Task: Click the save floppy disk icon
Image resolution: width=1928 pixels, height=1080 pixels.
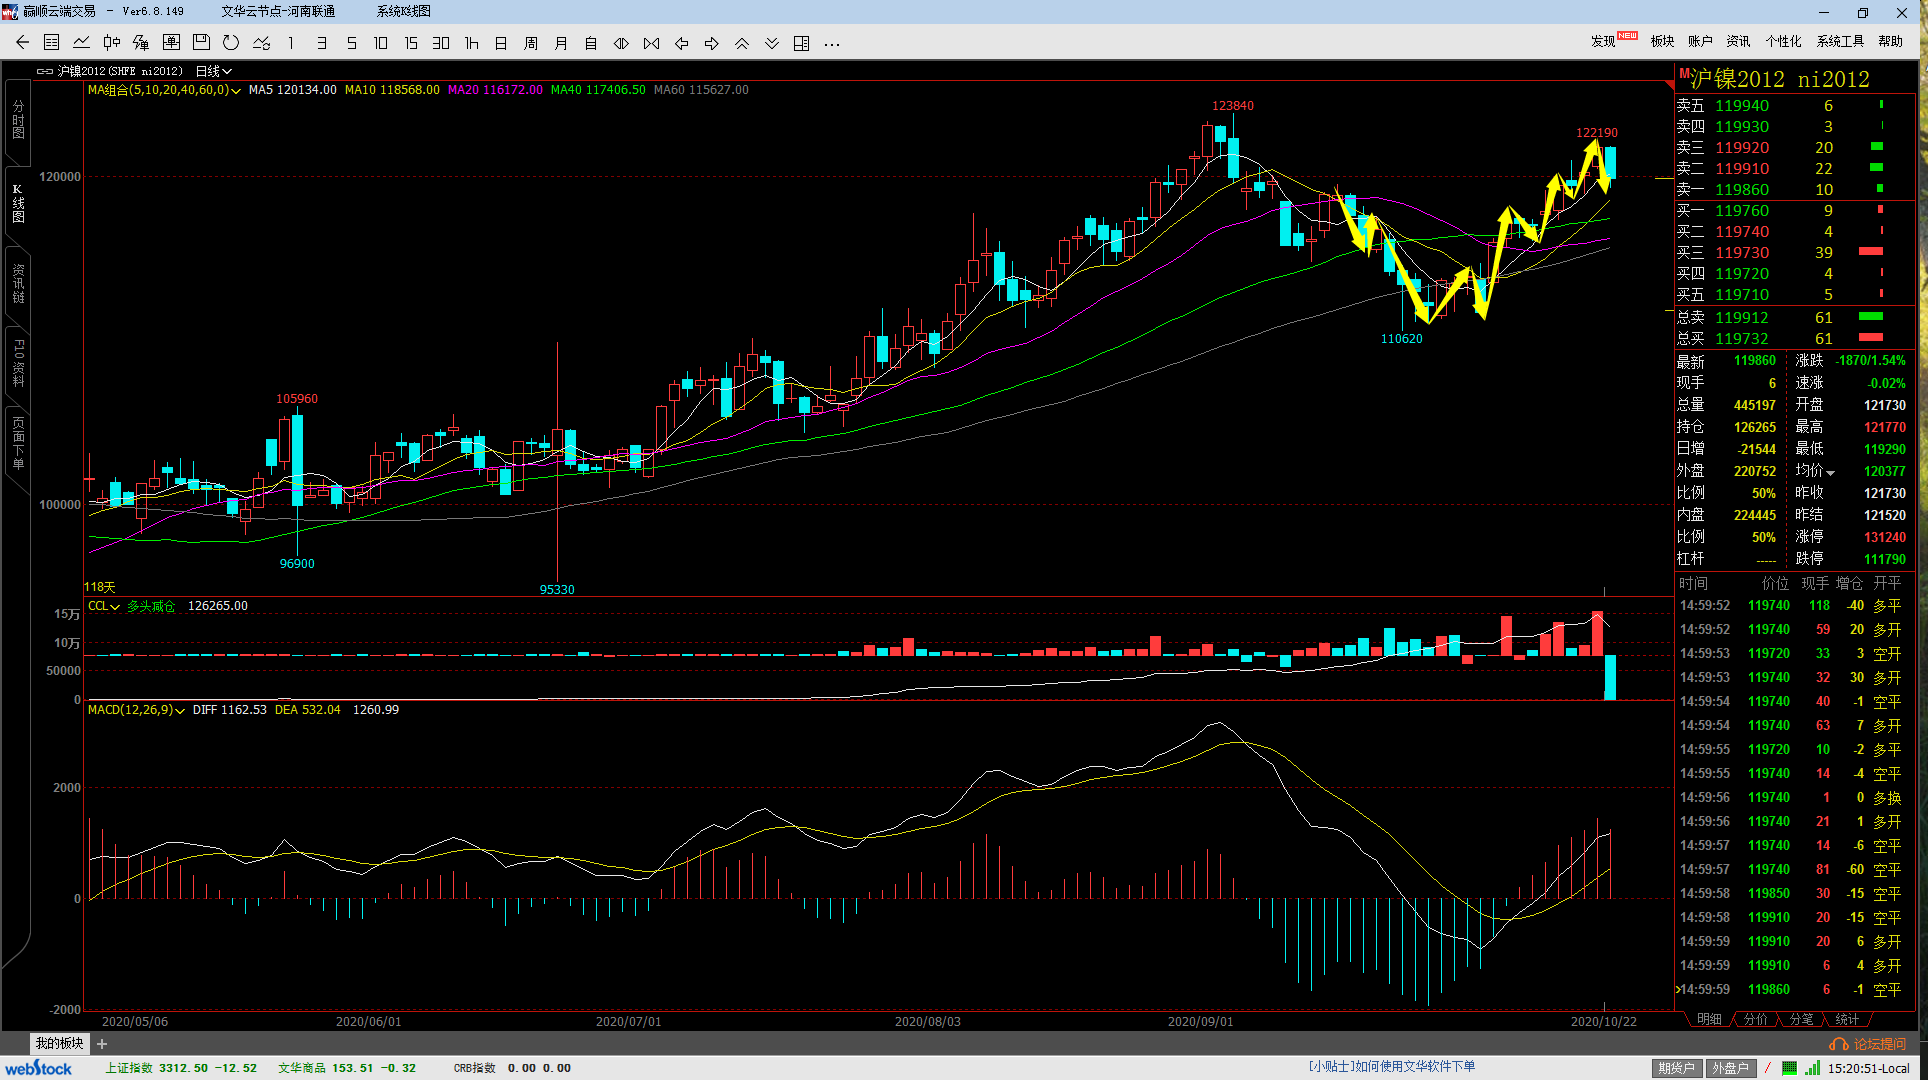Action: (201, 43)
